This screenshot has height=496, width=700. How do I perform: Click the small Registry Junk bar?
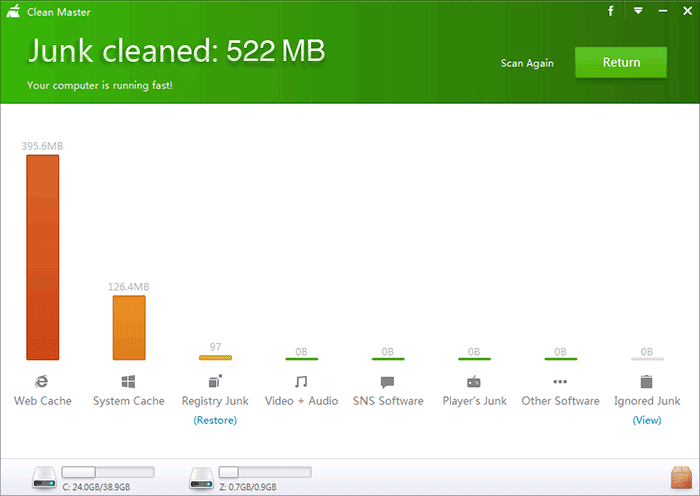(215, 358)
